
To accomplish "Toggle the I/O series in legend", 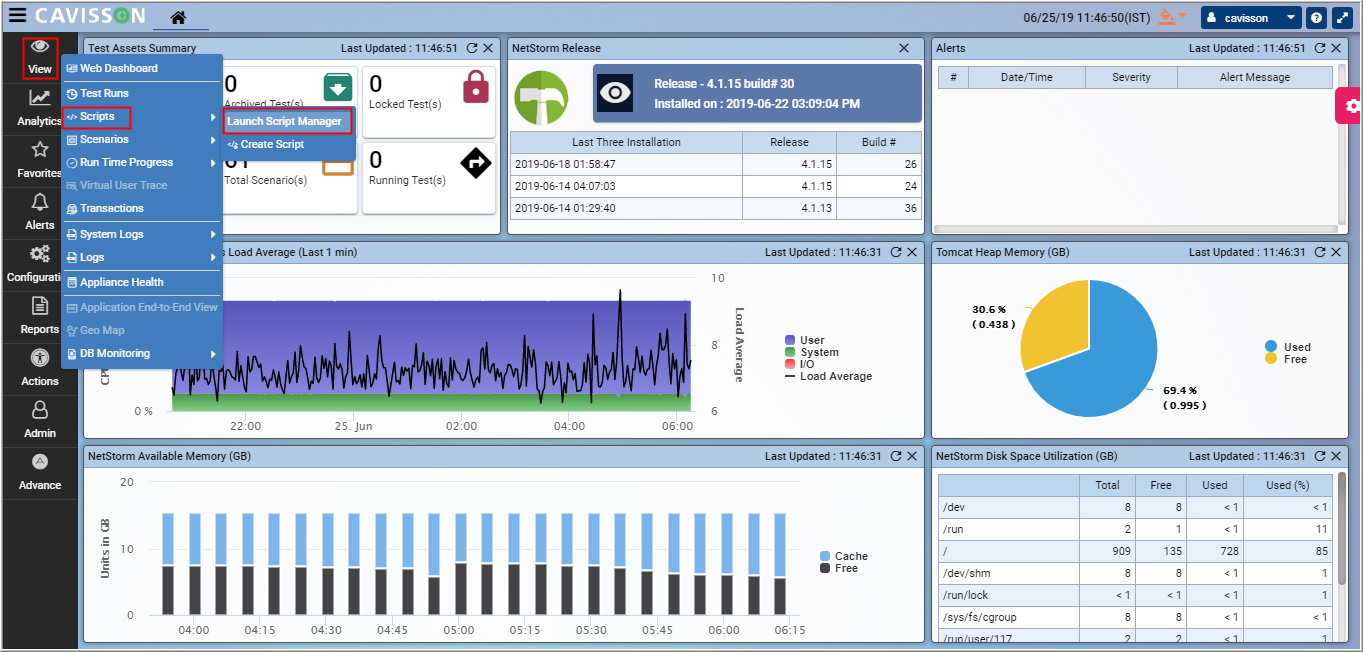I will (800, 364).
